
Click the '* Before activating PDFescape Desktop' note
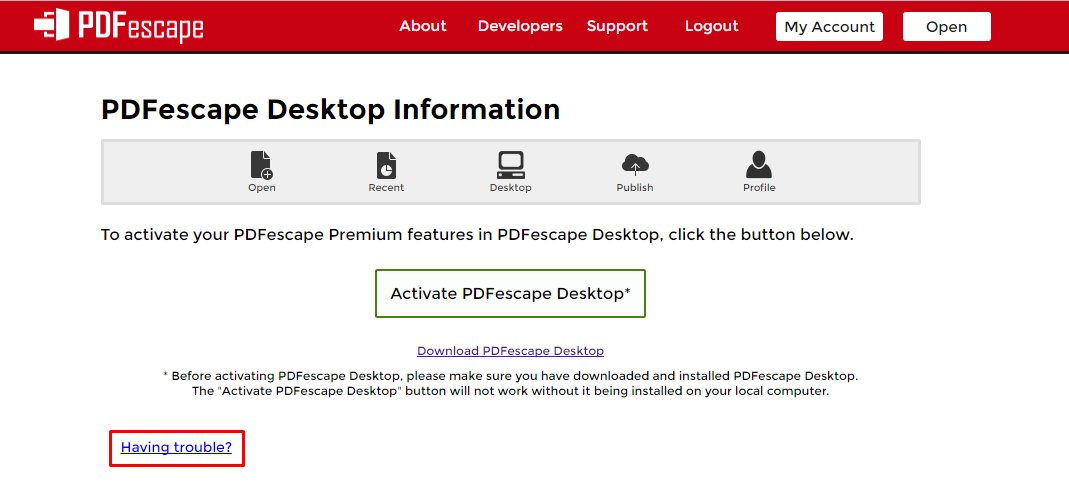pyautogui.click(x=511, y=376)
